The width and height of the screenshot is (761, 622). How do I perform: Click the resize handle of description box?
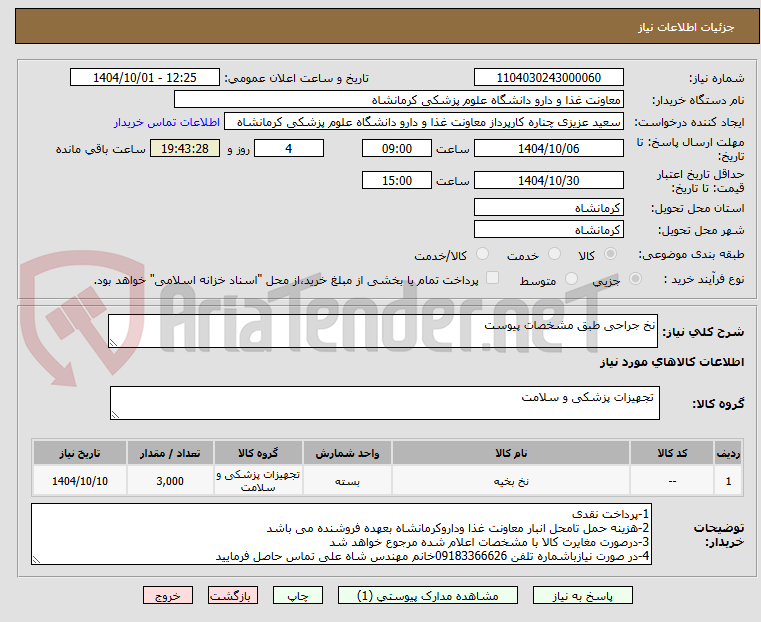point(113,343)
